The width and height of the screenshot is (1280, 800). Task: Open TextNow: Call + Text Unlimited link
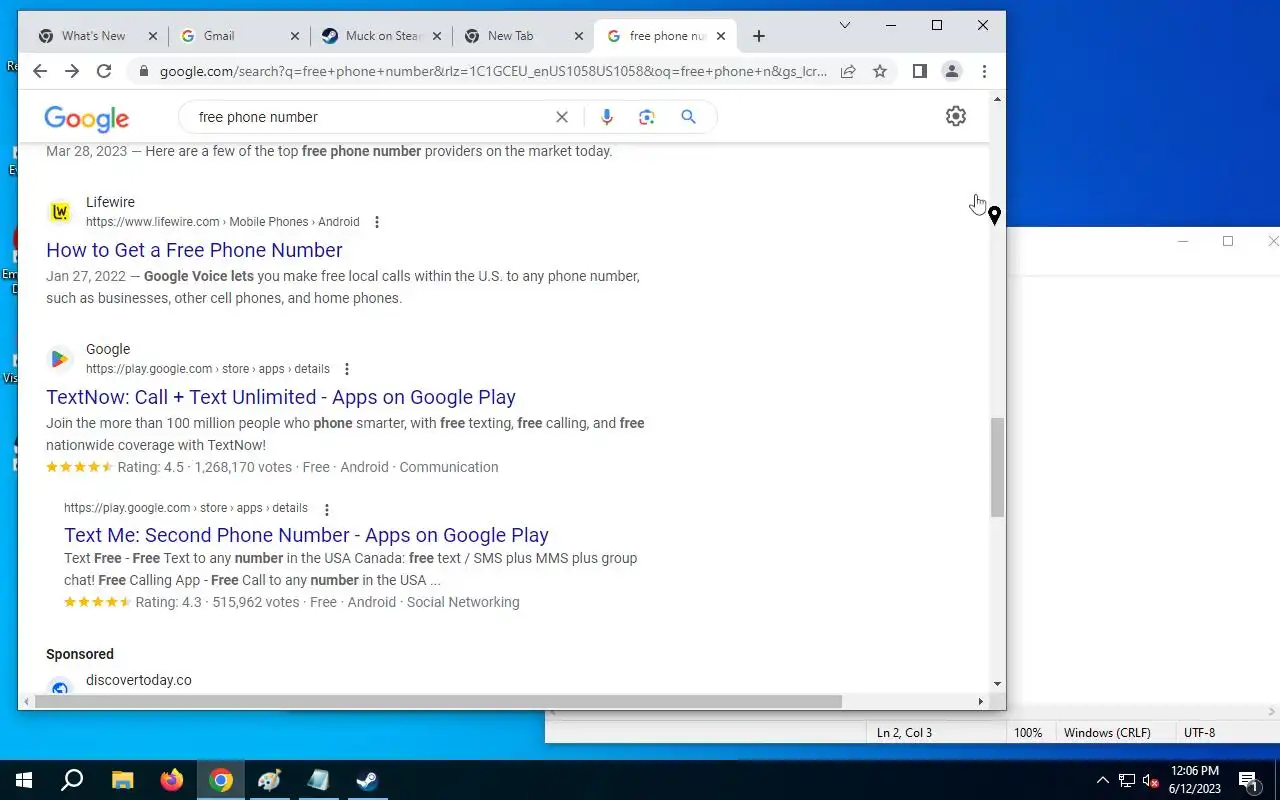[281, 397]
